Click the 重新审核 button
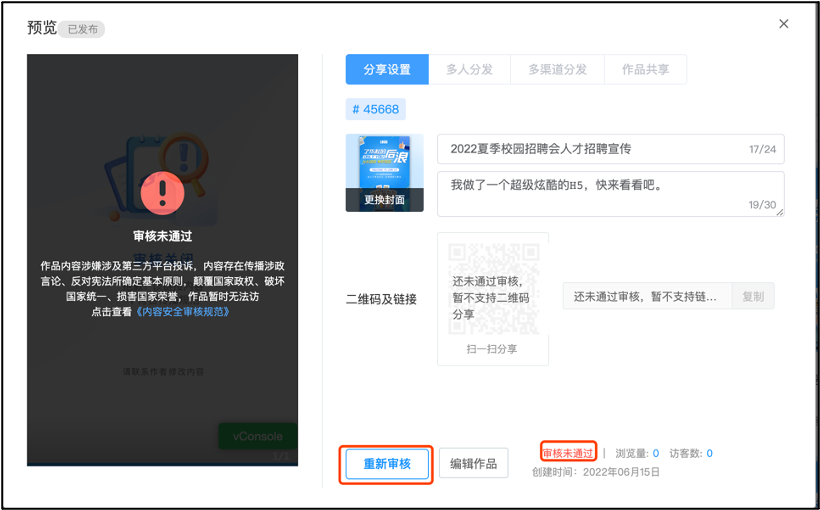The width and height of the screenshot is (820, 510). [387, 464]
